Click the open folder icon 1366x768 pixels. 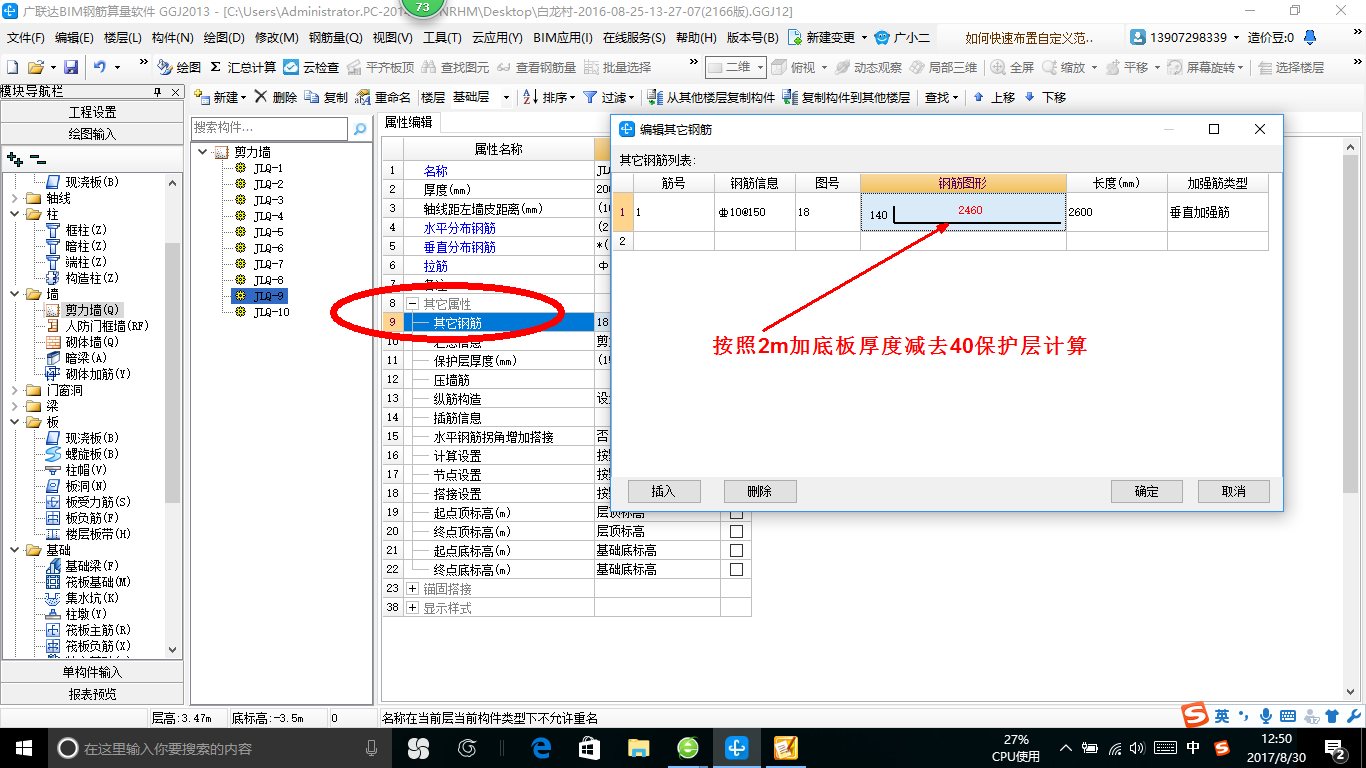[x=35, y=67]
